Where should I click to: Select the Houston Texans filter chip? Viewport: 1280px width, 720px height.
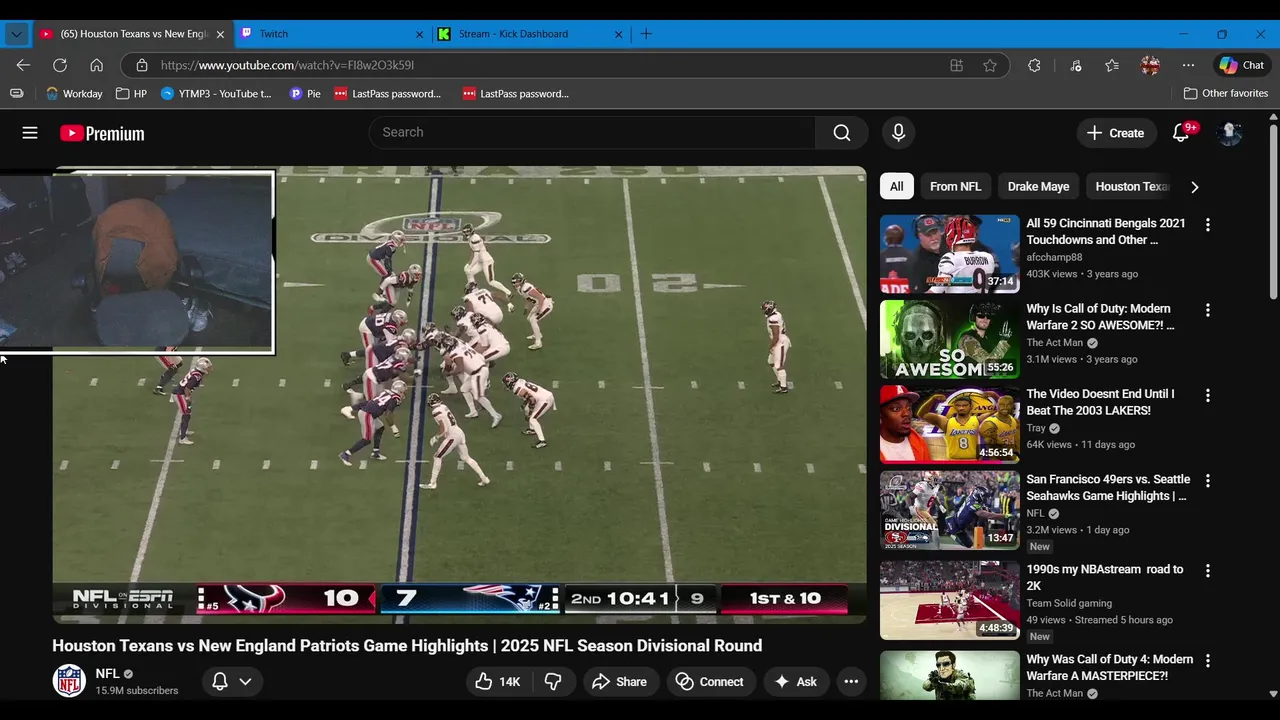1130,186
